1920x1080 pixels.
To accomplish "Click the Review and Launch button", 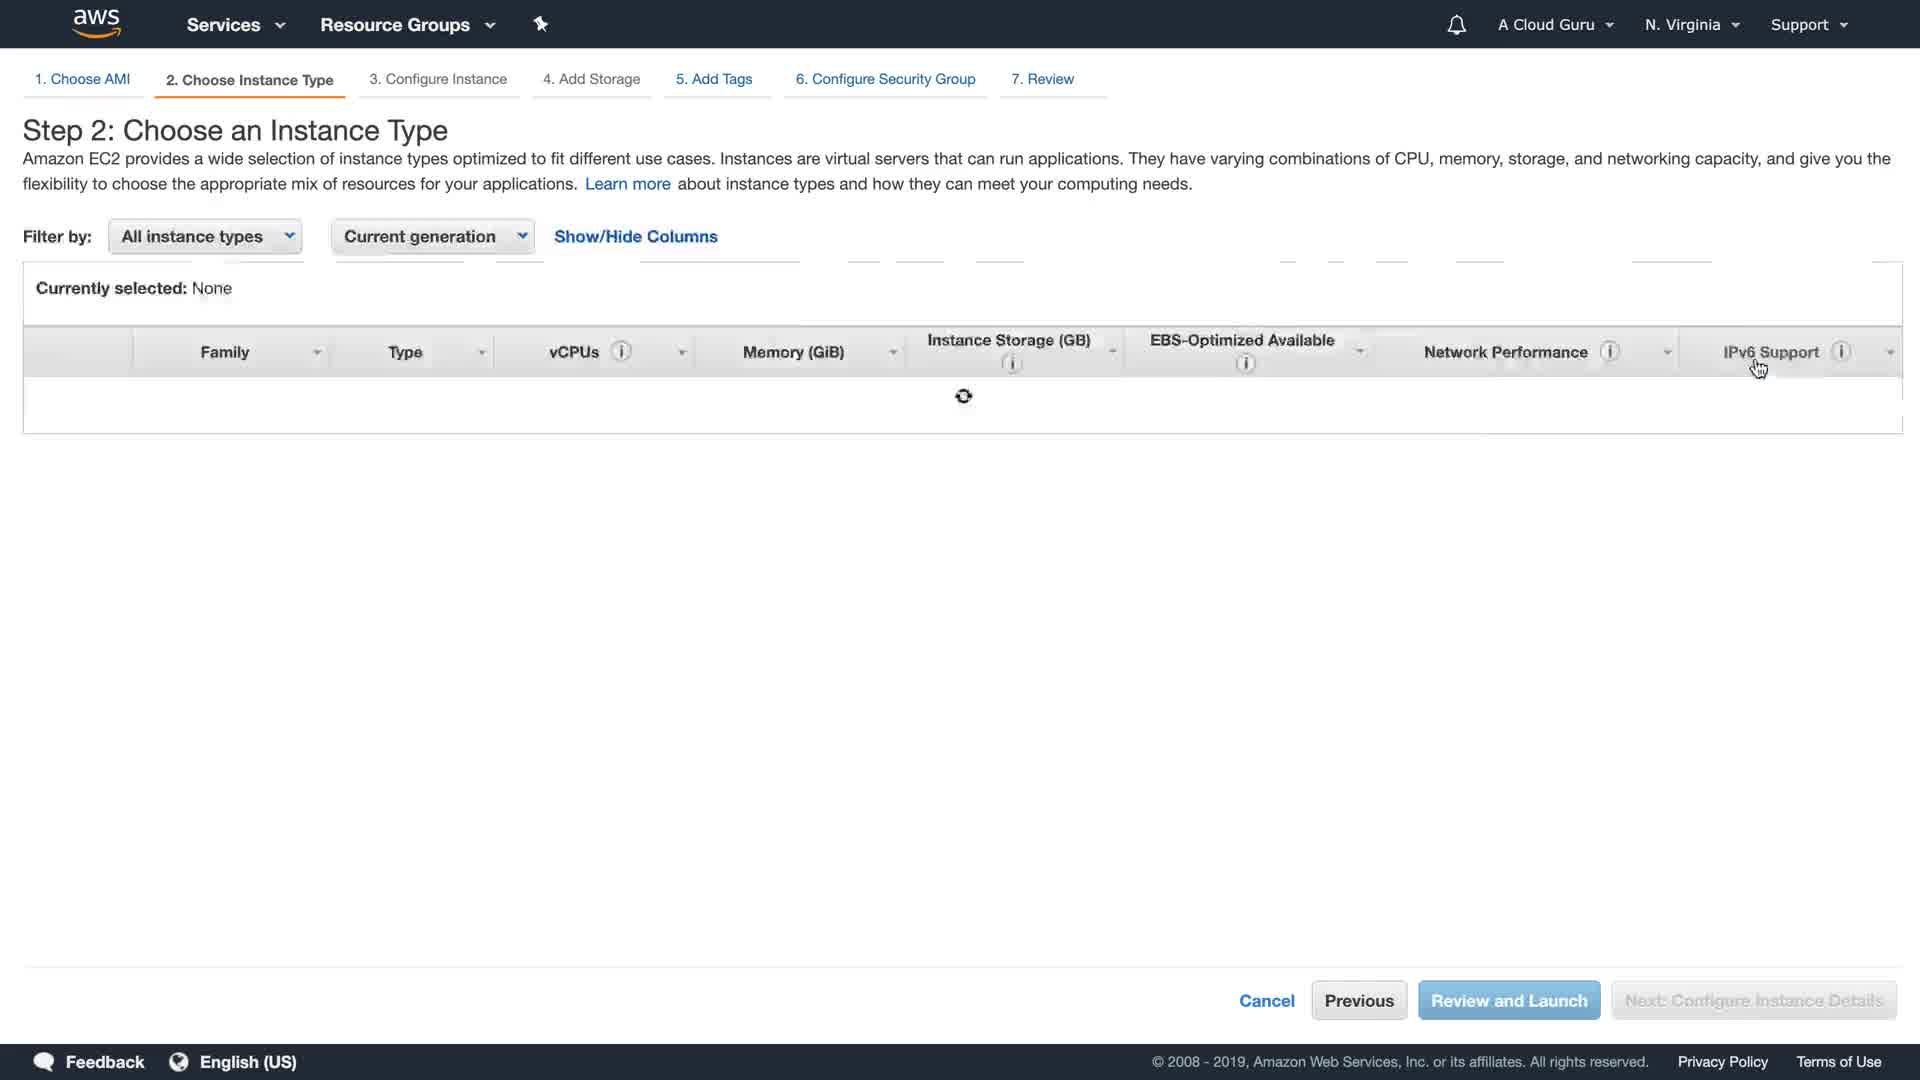I will tap(1508, 1000).
